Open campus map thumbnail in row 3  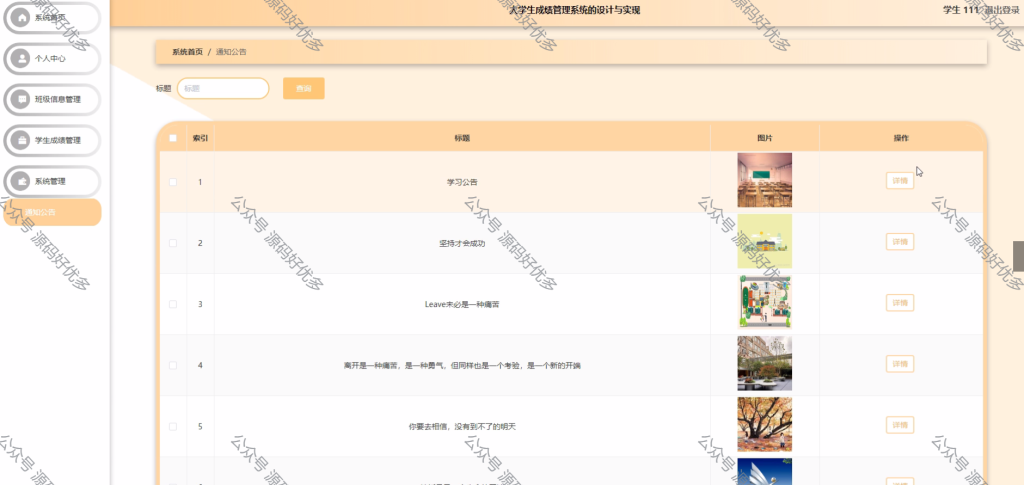(x=765, y=302)
